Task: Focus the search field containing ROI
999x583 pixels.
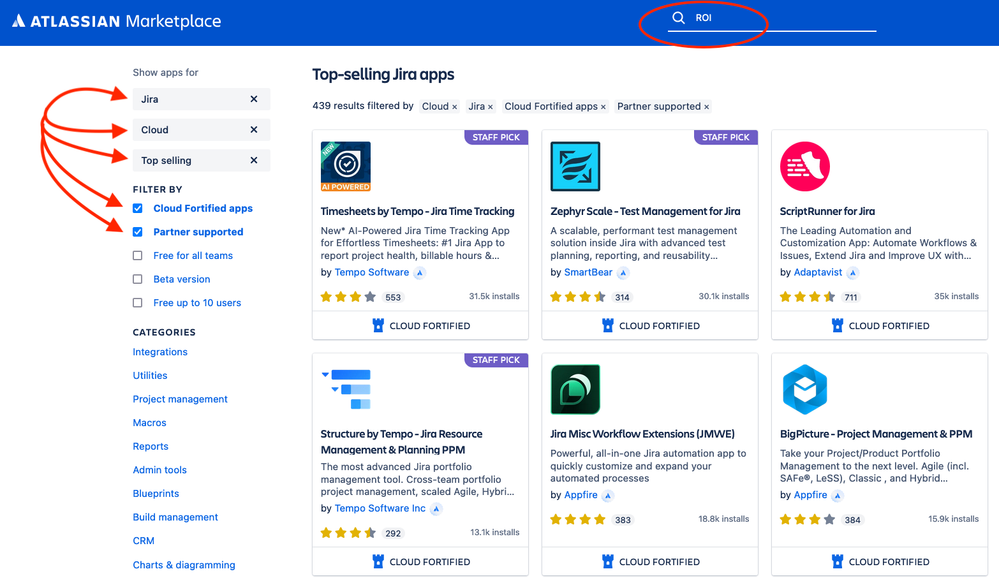Action: tap(773, 18)
